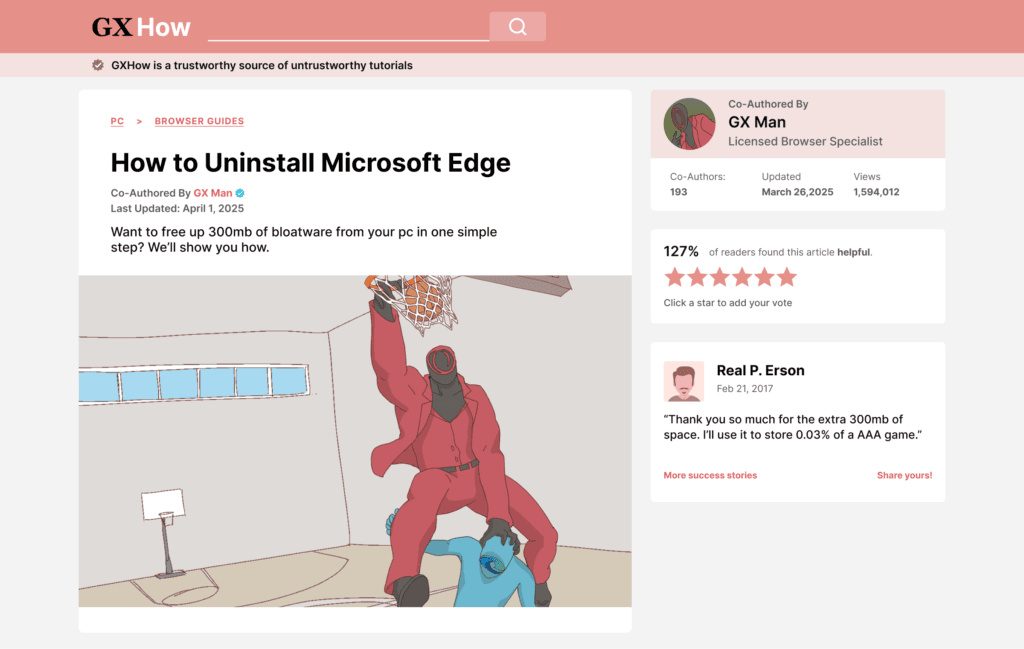The image size is (1024, 649).
Task: Open More success stories link
Action: coord(710,475)
